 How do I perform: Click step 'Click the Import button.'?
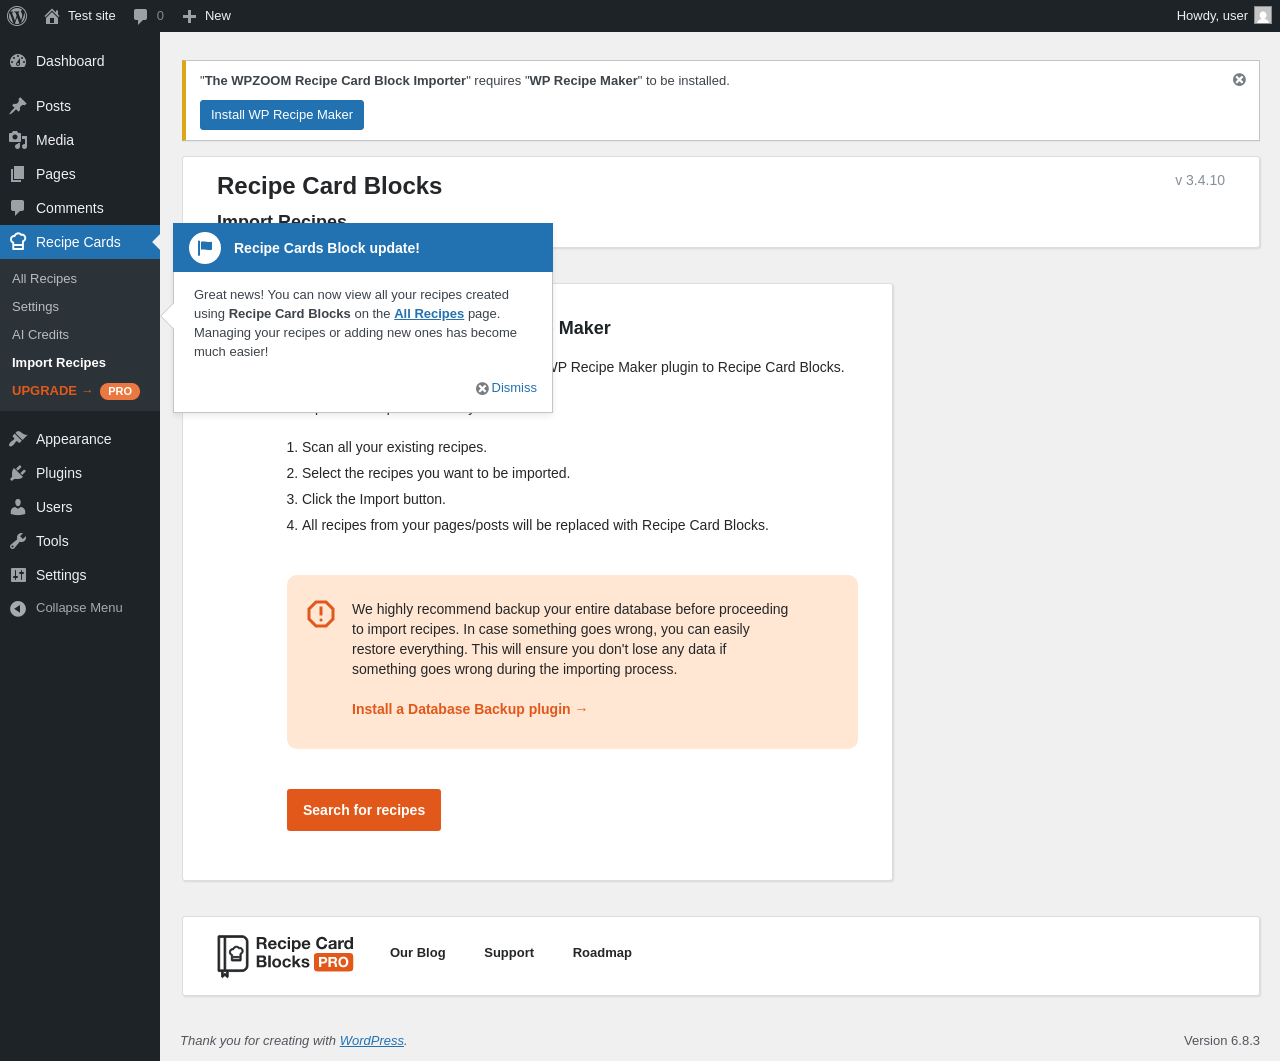click(x=374, y=499)
